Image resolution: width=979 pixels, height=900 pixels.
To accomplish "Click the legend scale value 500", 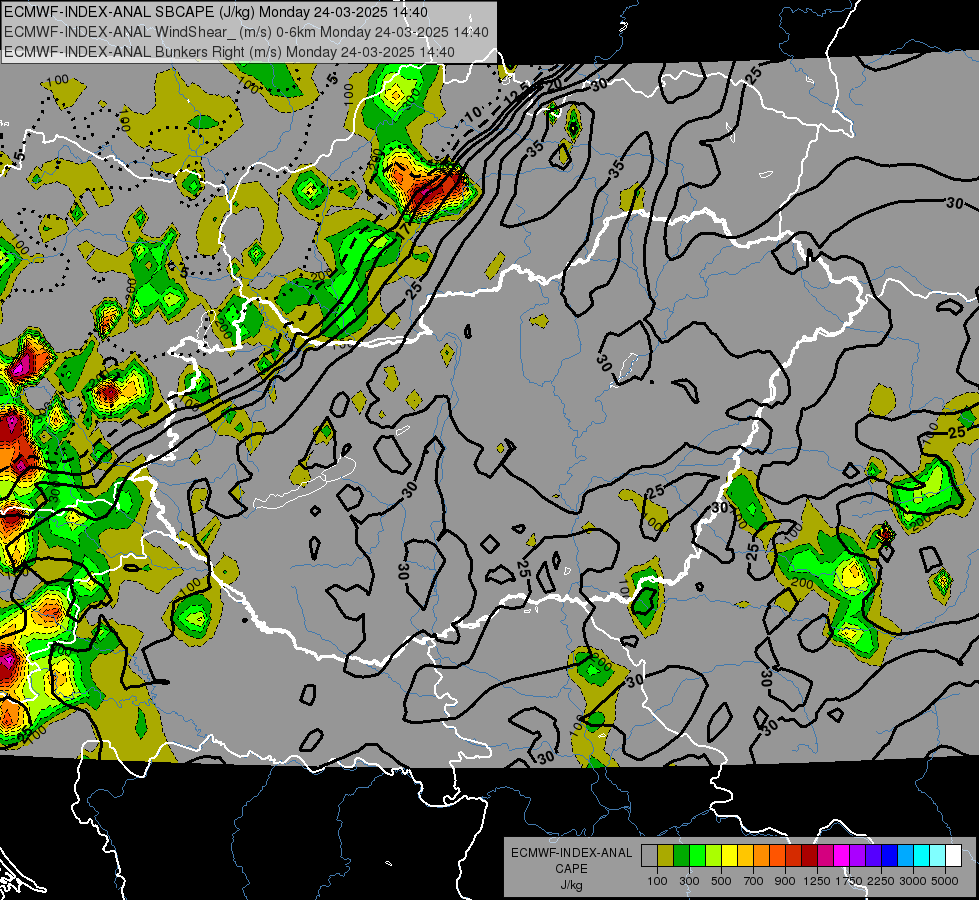I will pos(721,881).
